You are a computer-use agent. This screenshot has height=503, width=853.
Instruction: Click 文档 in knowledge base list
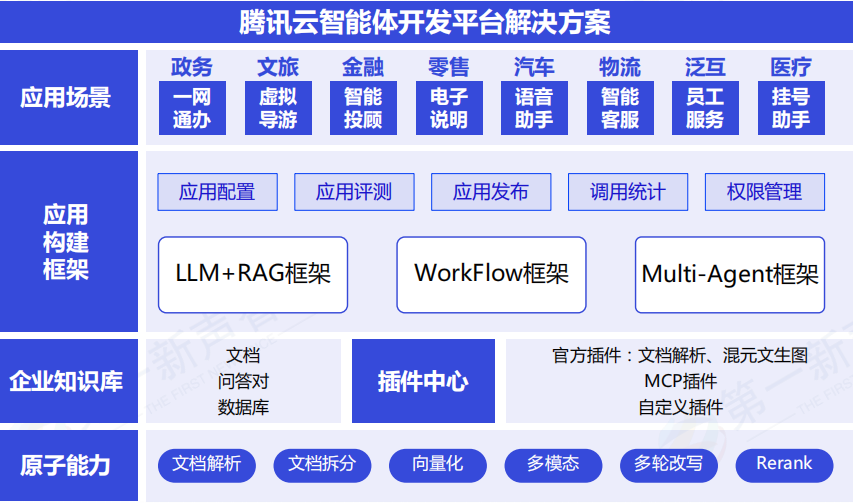(243, 355)
